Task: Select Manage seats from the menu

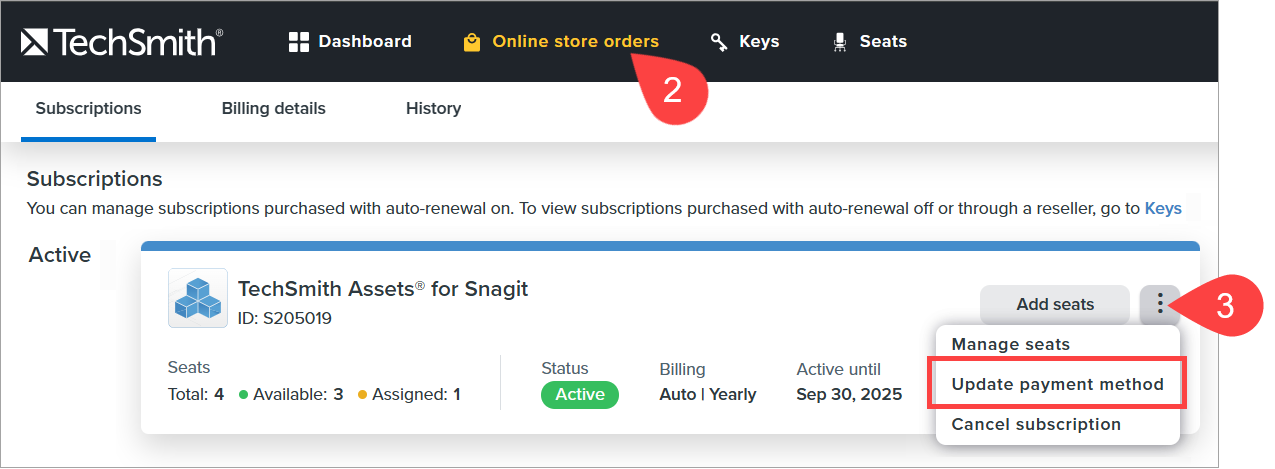Action: [1010, 344]
